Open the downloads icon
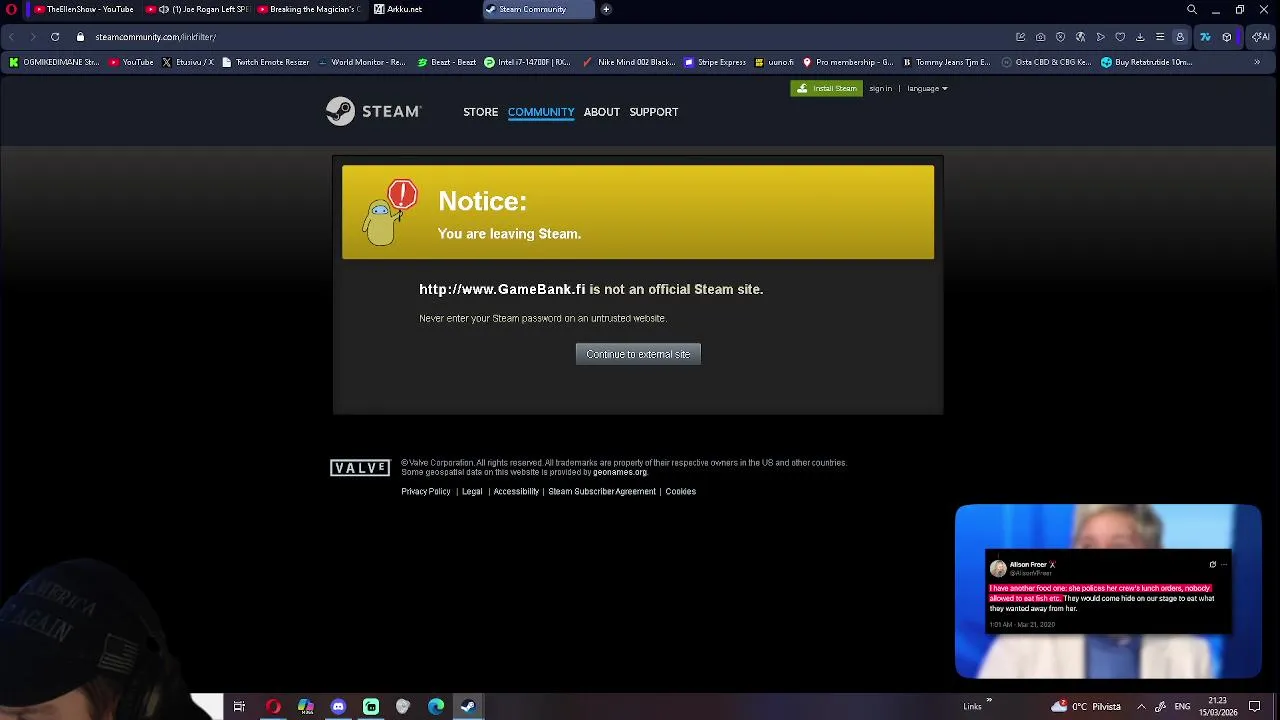This screenshot has height=720, width=1280. (1140, 37)
